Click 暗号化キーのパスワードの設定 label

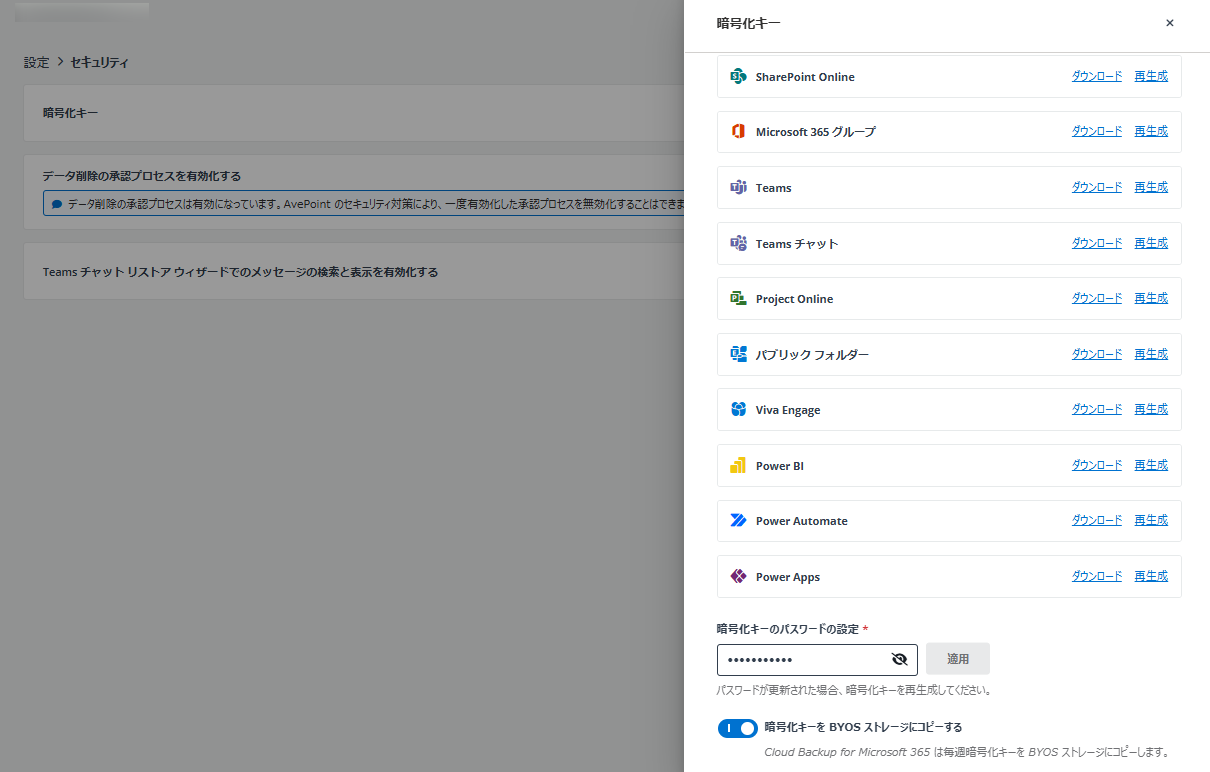coord(788,629)
